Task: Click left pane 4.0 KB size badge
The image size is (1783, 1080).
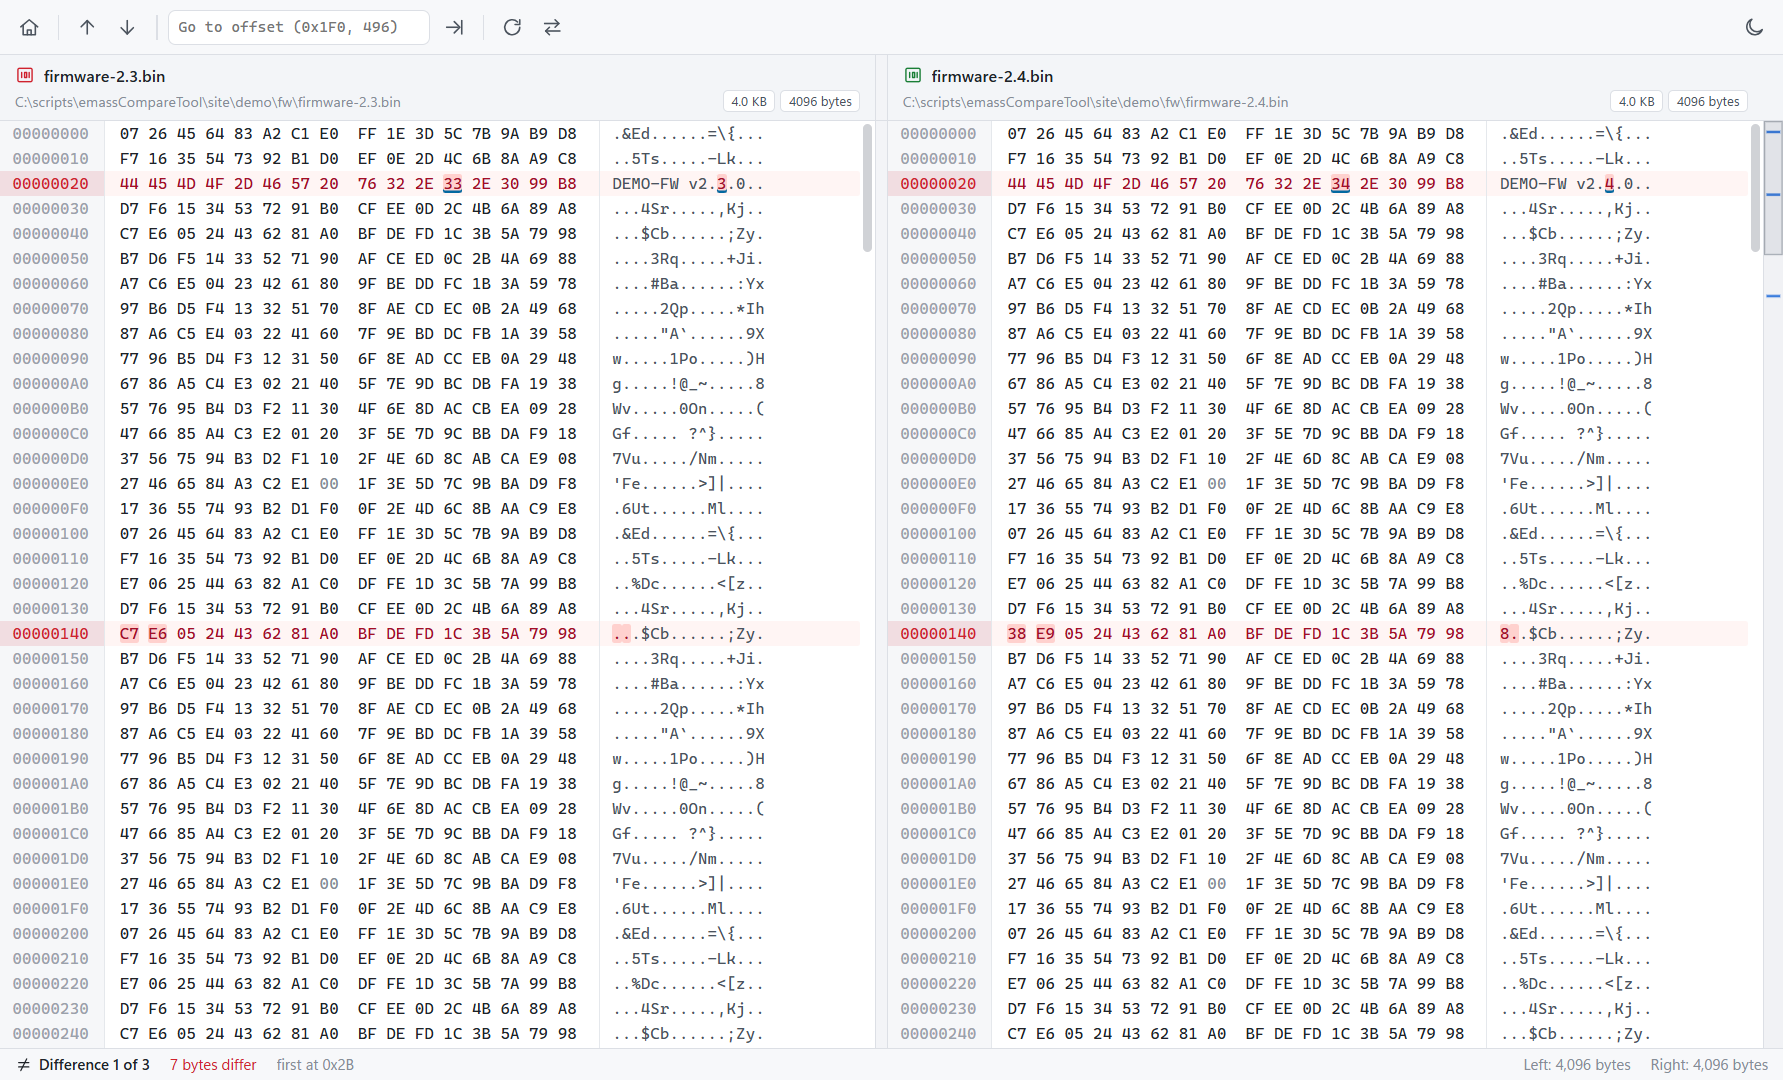Action: point(748,101)
